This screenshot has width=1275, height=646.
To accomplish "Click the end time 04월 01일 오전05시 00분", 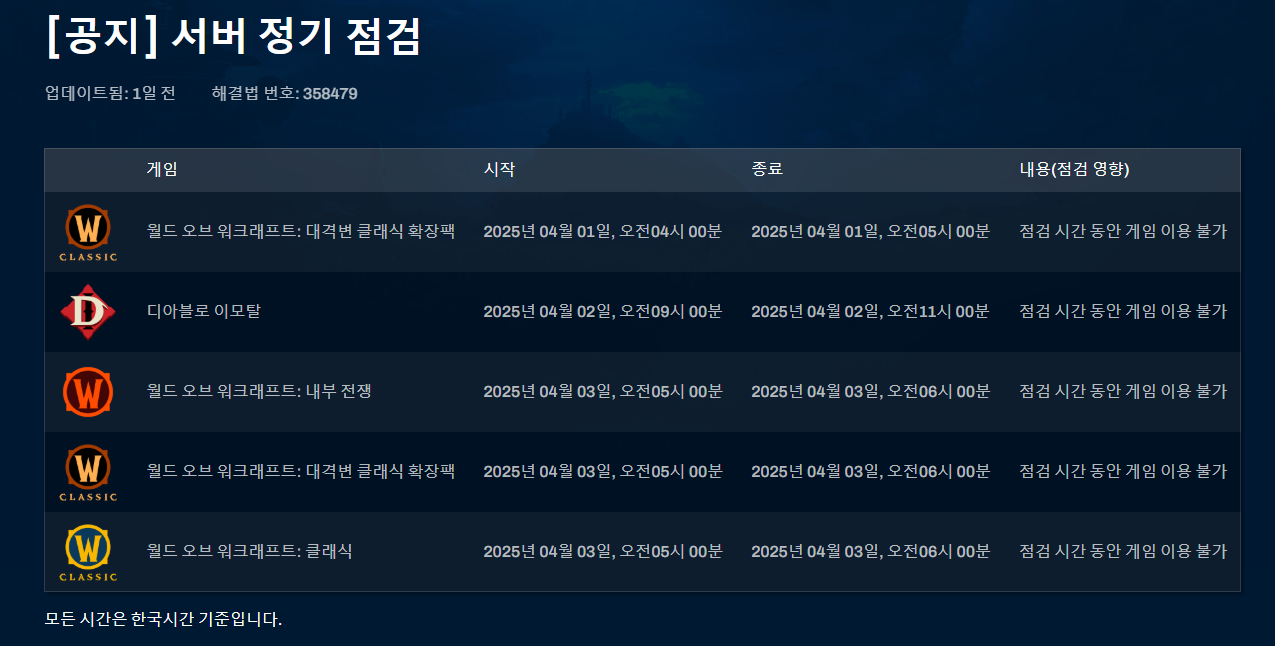I will coord(871,231).
